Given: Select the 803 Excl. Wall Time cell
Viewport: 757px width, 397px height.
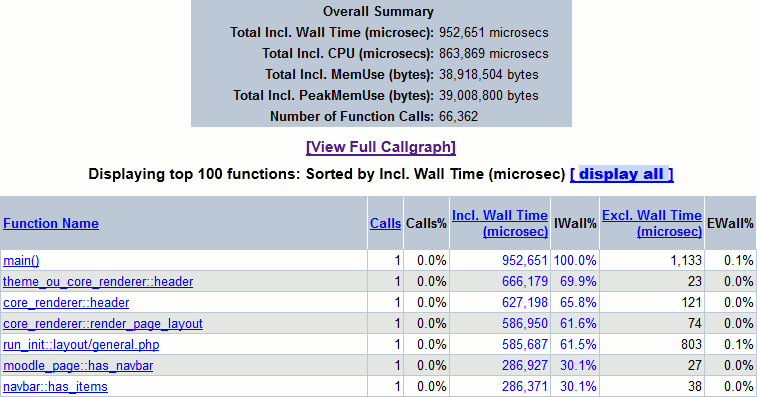Looking at the screenshot, I should 691,345.
